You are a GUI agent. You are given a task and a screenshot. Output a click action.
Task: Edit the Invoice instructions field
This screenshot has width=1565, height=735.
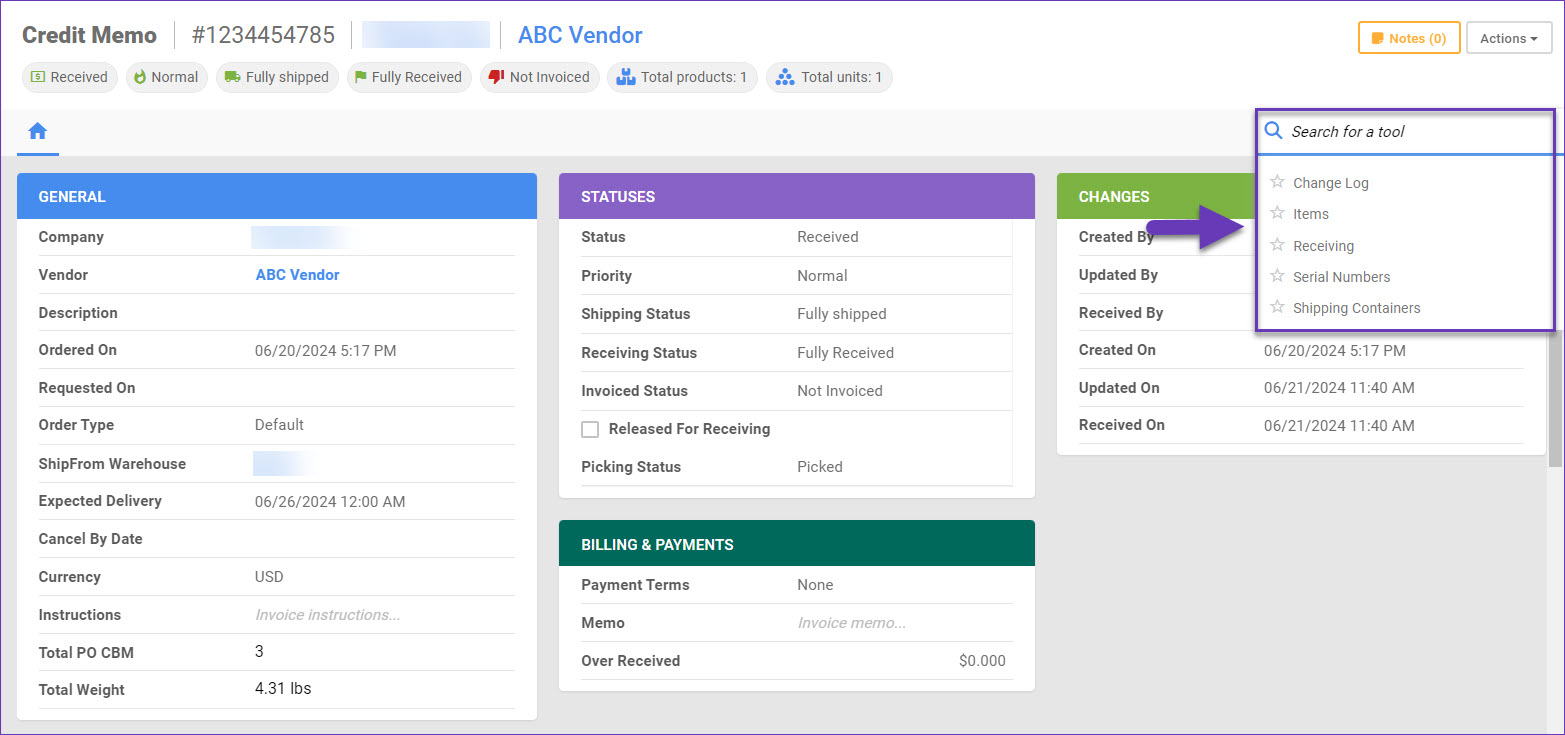click(328, 615)
